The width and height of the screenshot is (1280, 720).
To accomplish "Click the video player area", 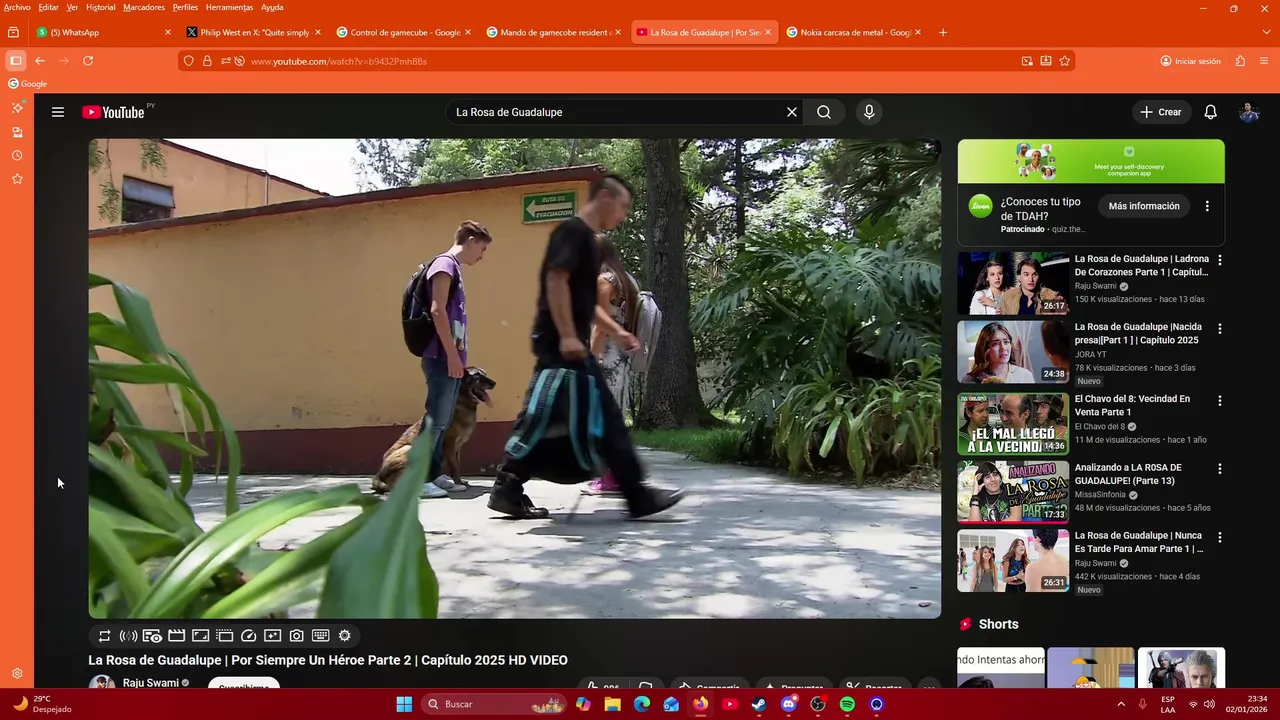I will click(514, 378).
